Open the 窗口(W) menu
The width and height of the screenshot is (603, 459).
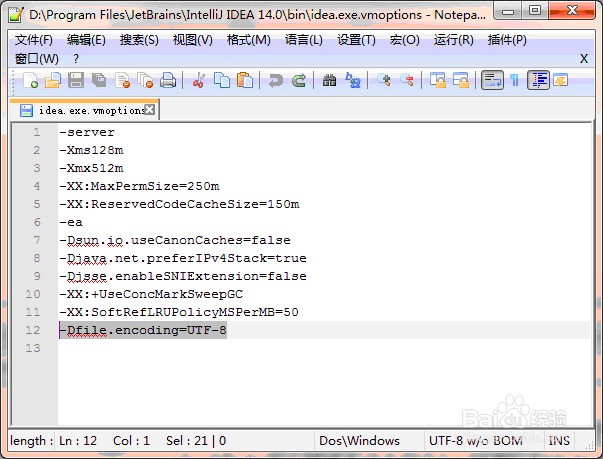37,59
